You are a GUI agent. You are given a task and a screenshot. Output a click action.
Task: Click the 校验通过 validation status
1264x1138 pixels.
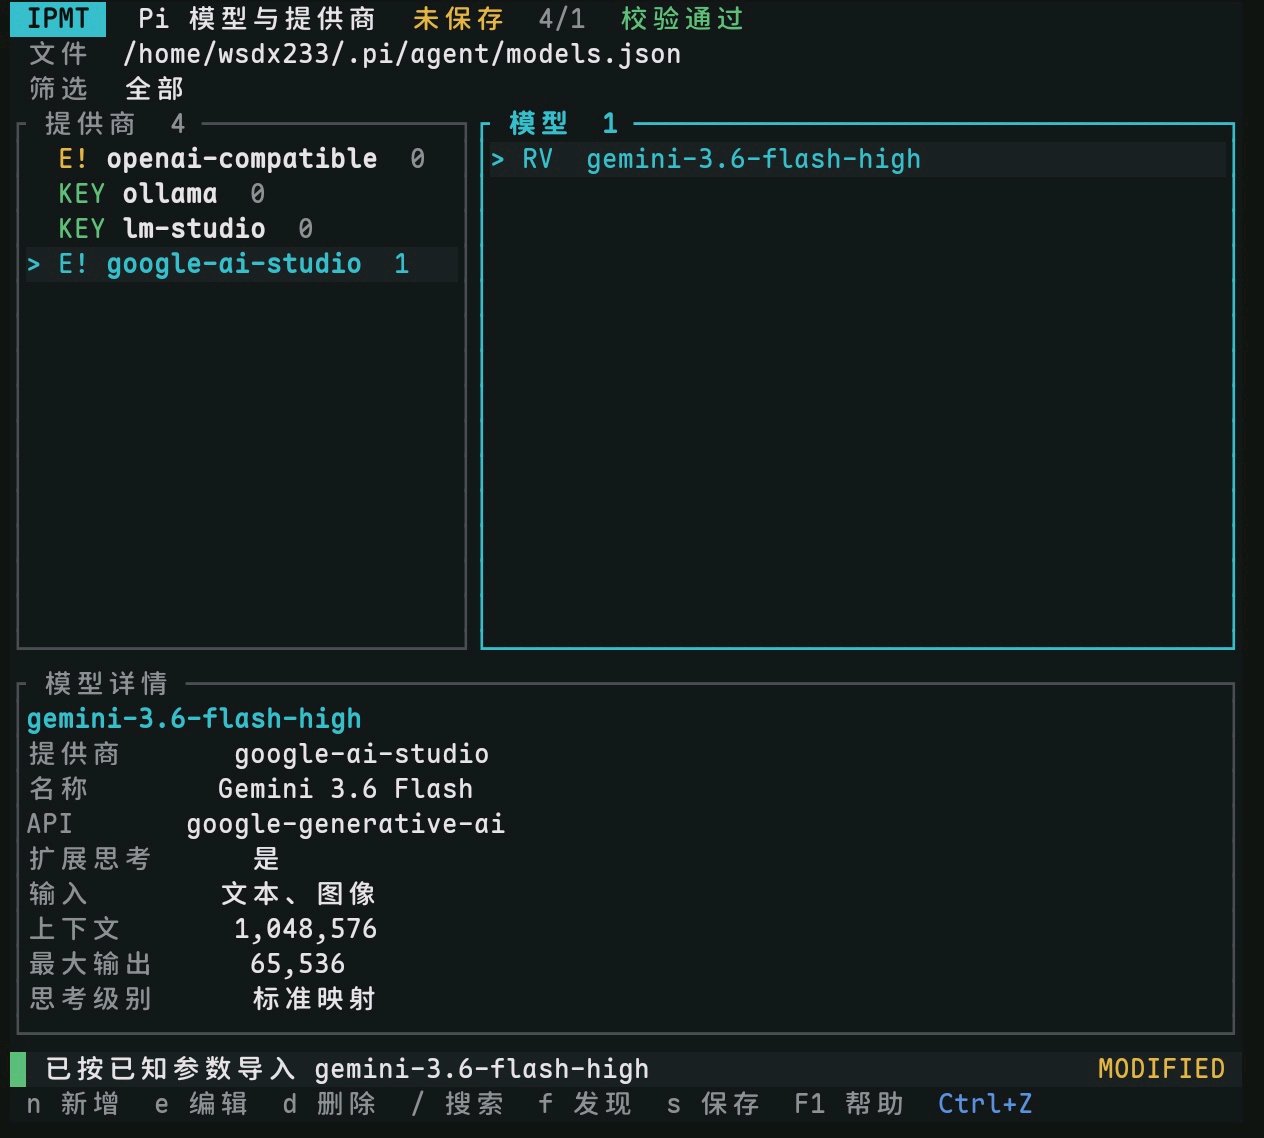click(x=682, y=19)
